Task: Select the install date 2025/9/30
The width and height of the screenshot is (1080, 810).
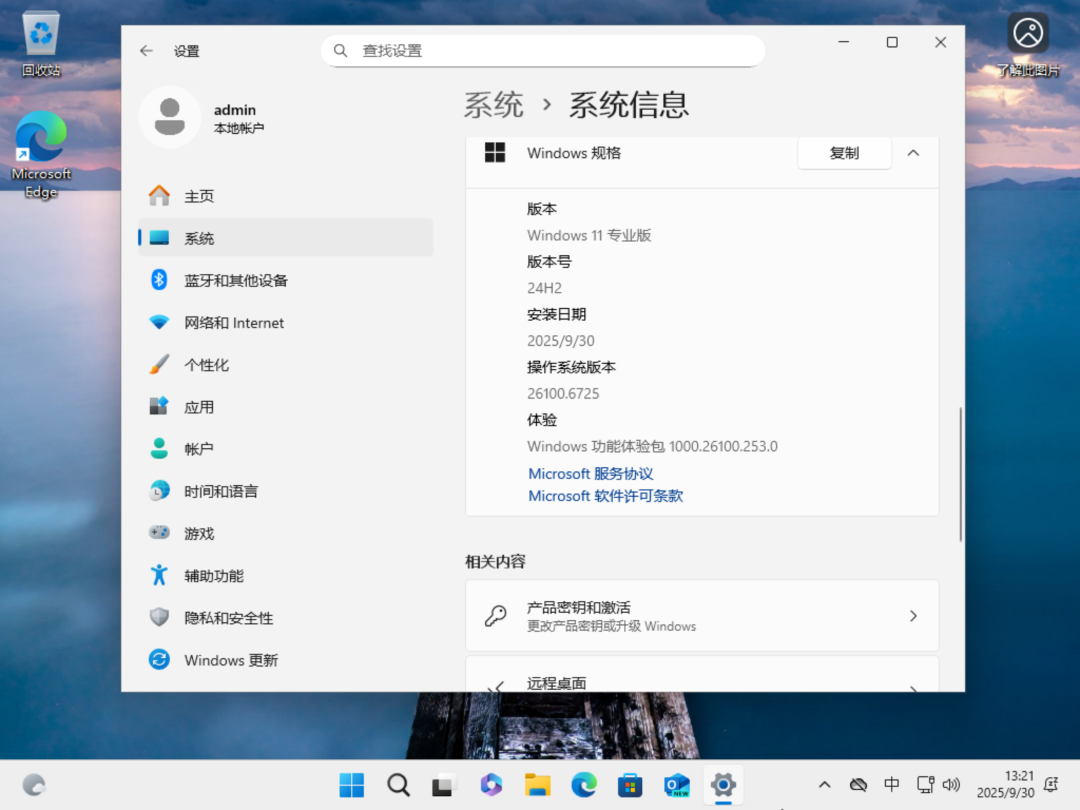Action: [x=561, y=341]
